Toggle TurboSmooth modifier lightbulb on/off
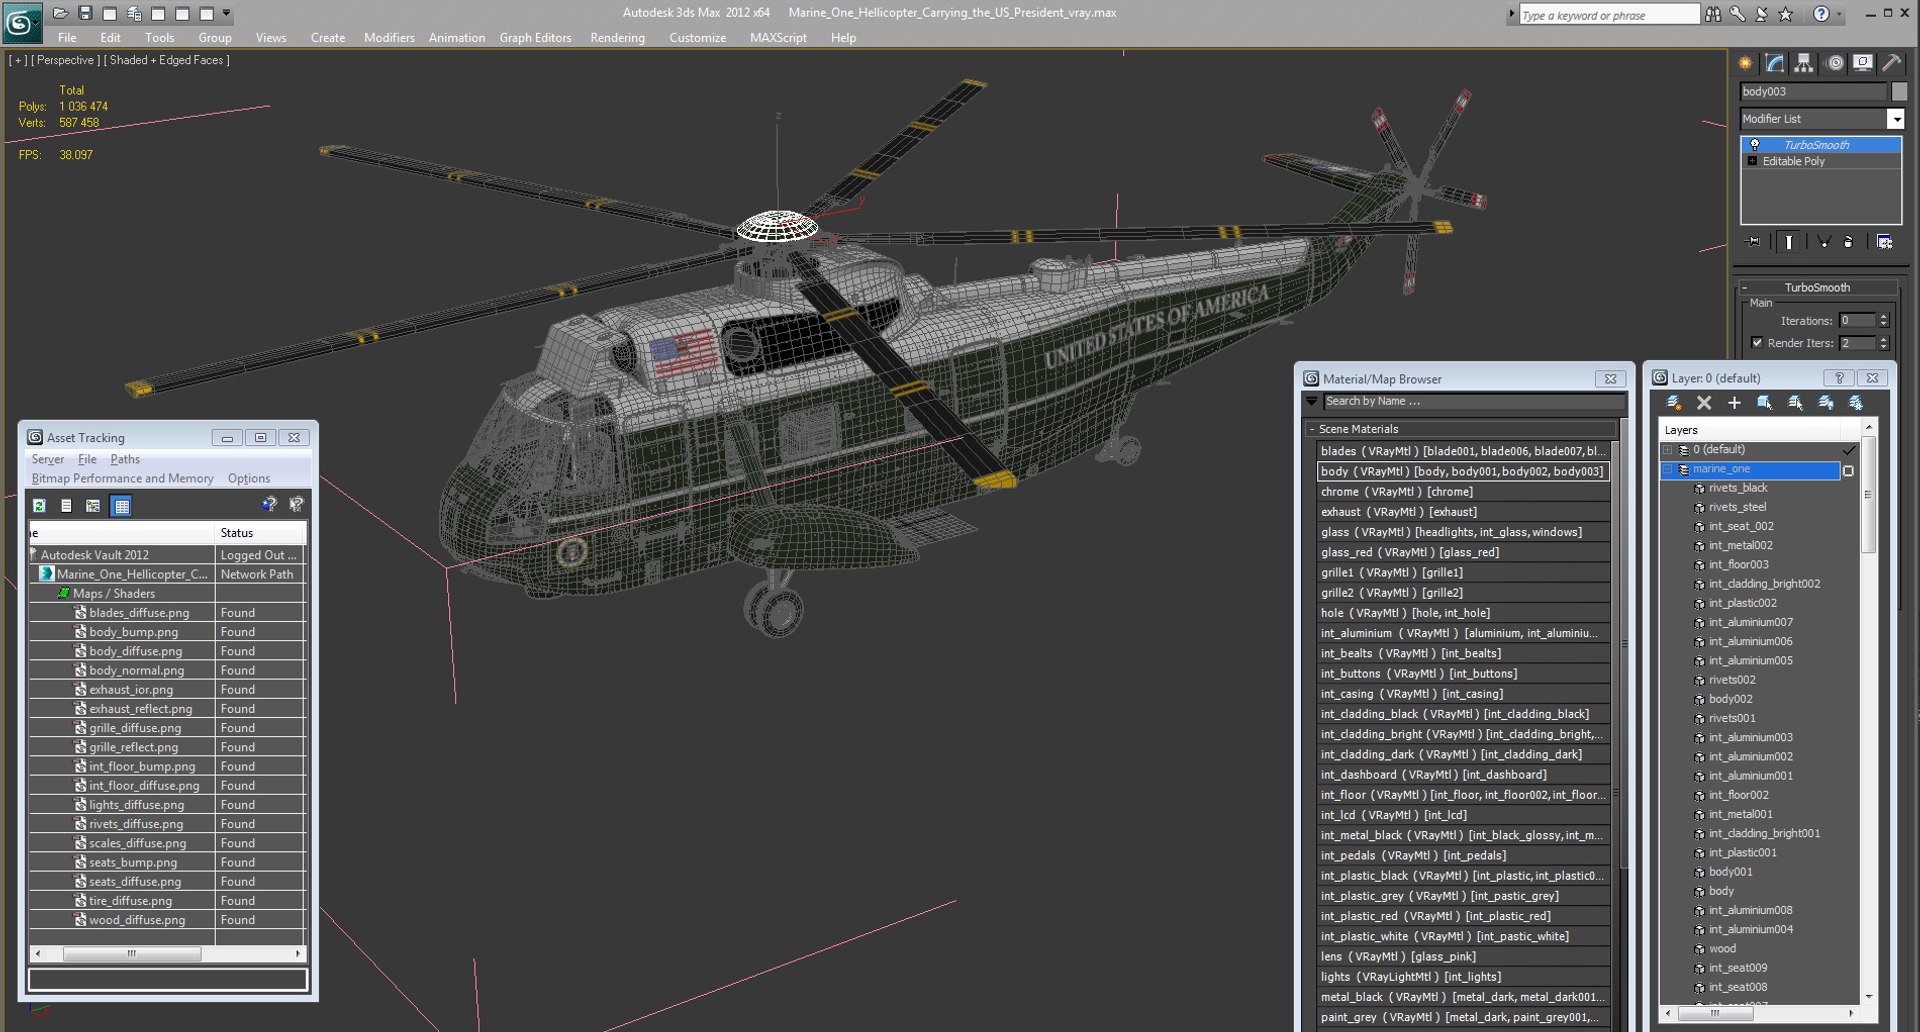Viewport: 1920px width, 1032px height. click(1754, 145)
